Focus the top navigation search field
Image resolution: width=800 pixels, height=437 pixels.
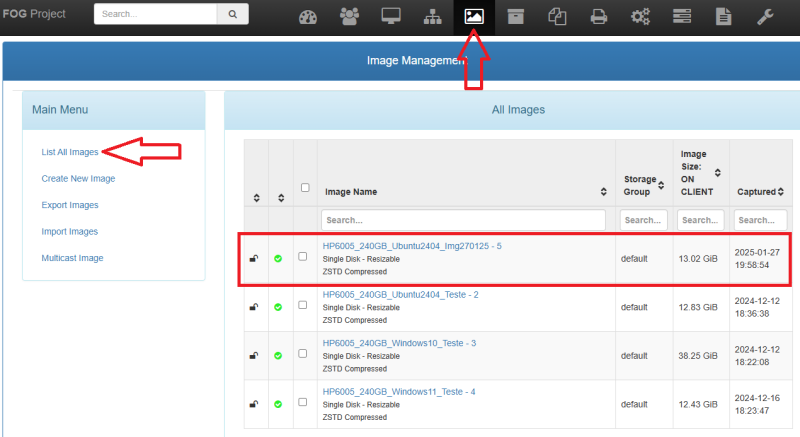[x=156, y=14]
